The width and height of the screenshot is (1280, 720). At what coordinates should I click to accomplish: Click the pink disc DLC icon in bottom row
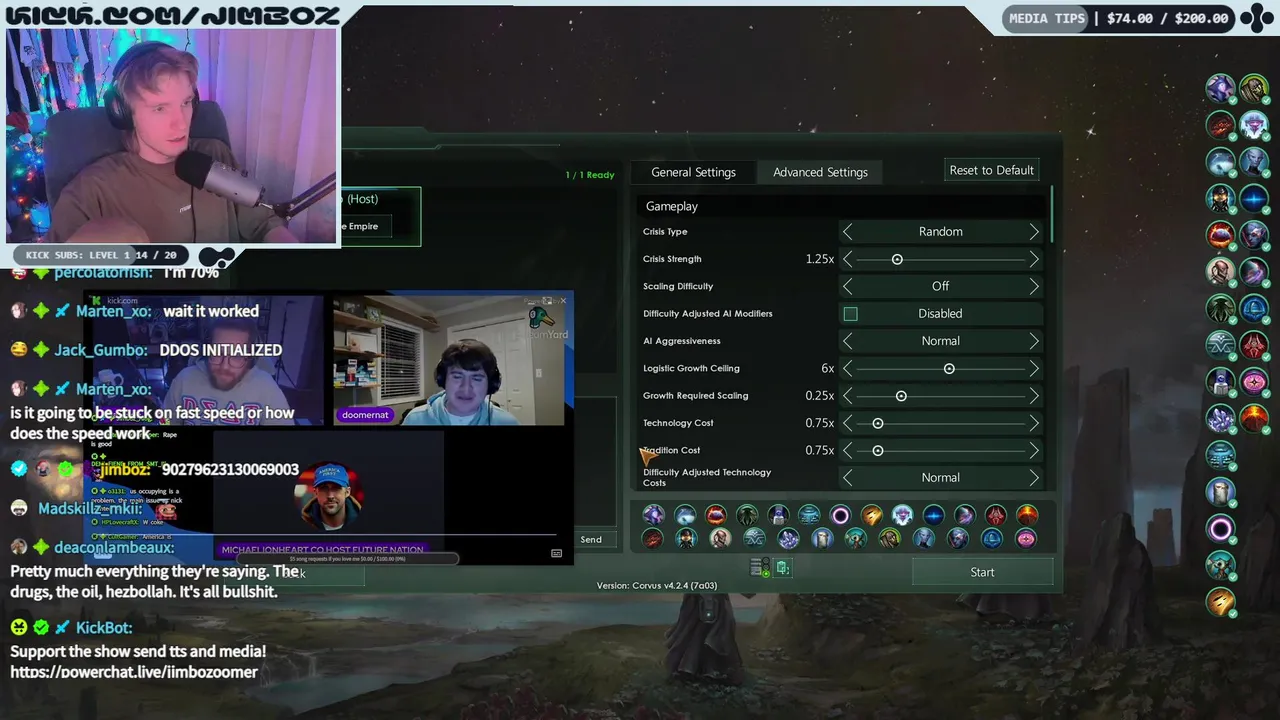point(1026,538)
